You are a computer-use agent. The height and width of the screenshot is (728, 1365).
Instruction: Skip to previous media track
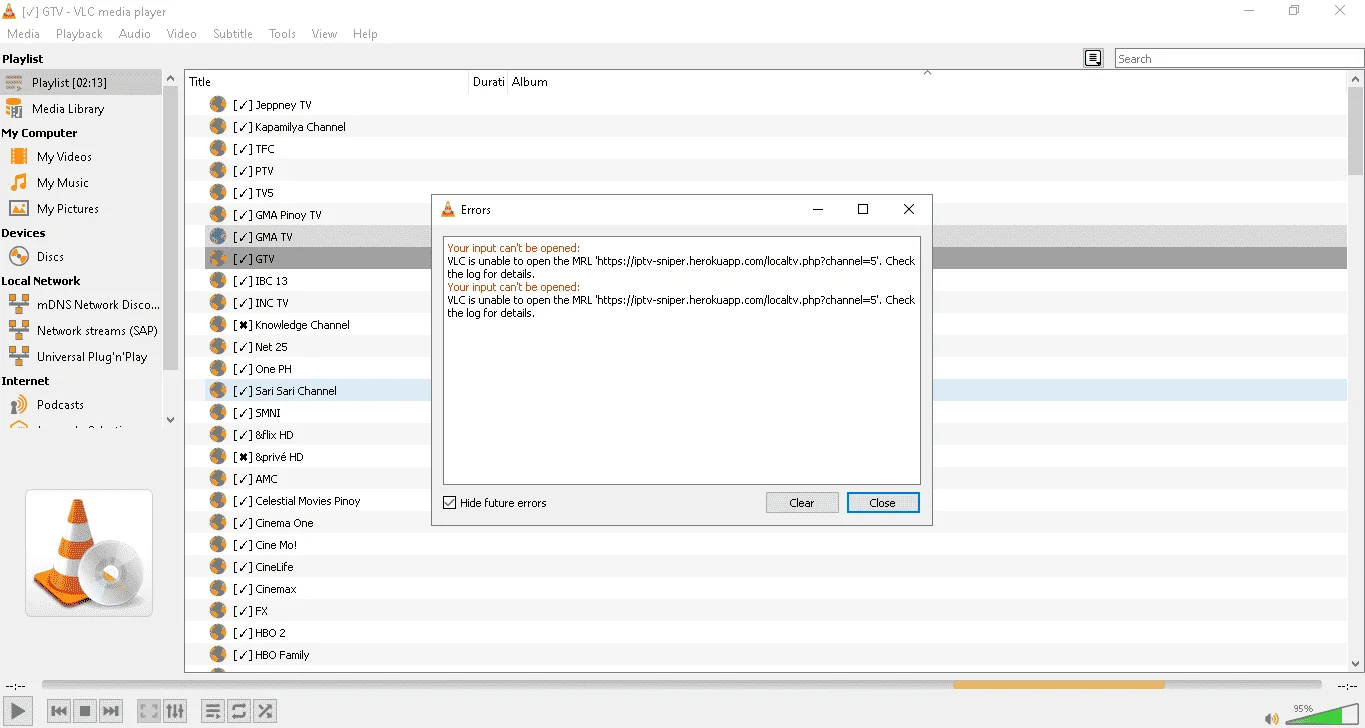(59, 711)
